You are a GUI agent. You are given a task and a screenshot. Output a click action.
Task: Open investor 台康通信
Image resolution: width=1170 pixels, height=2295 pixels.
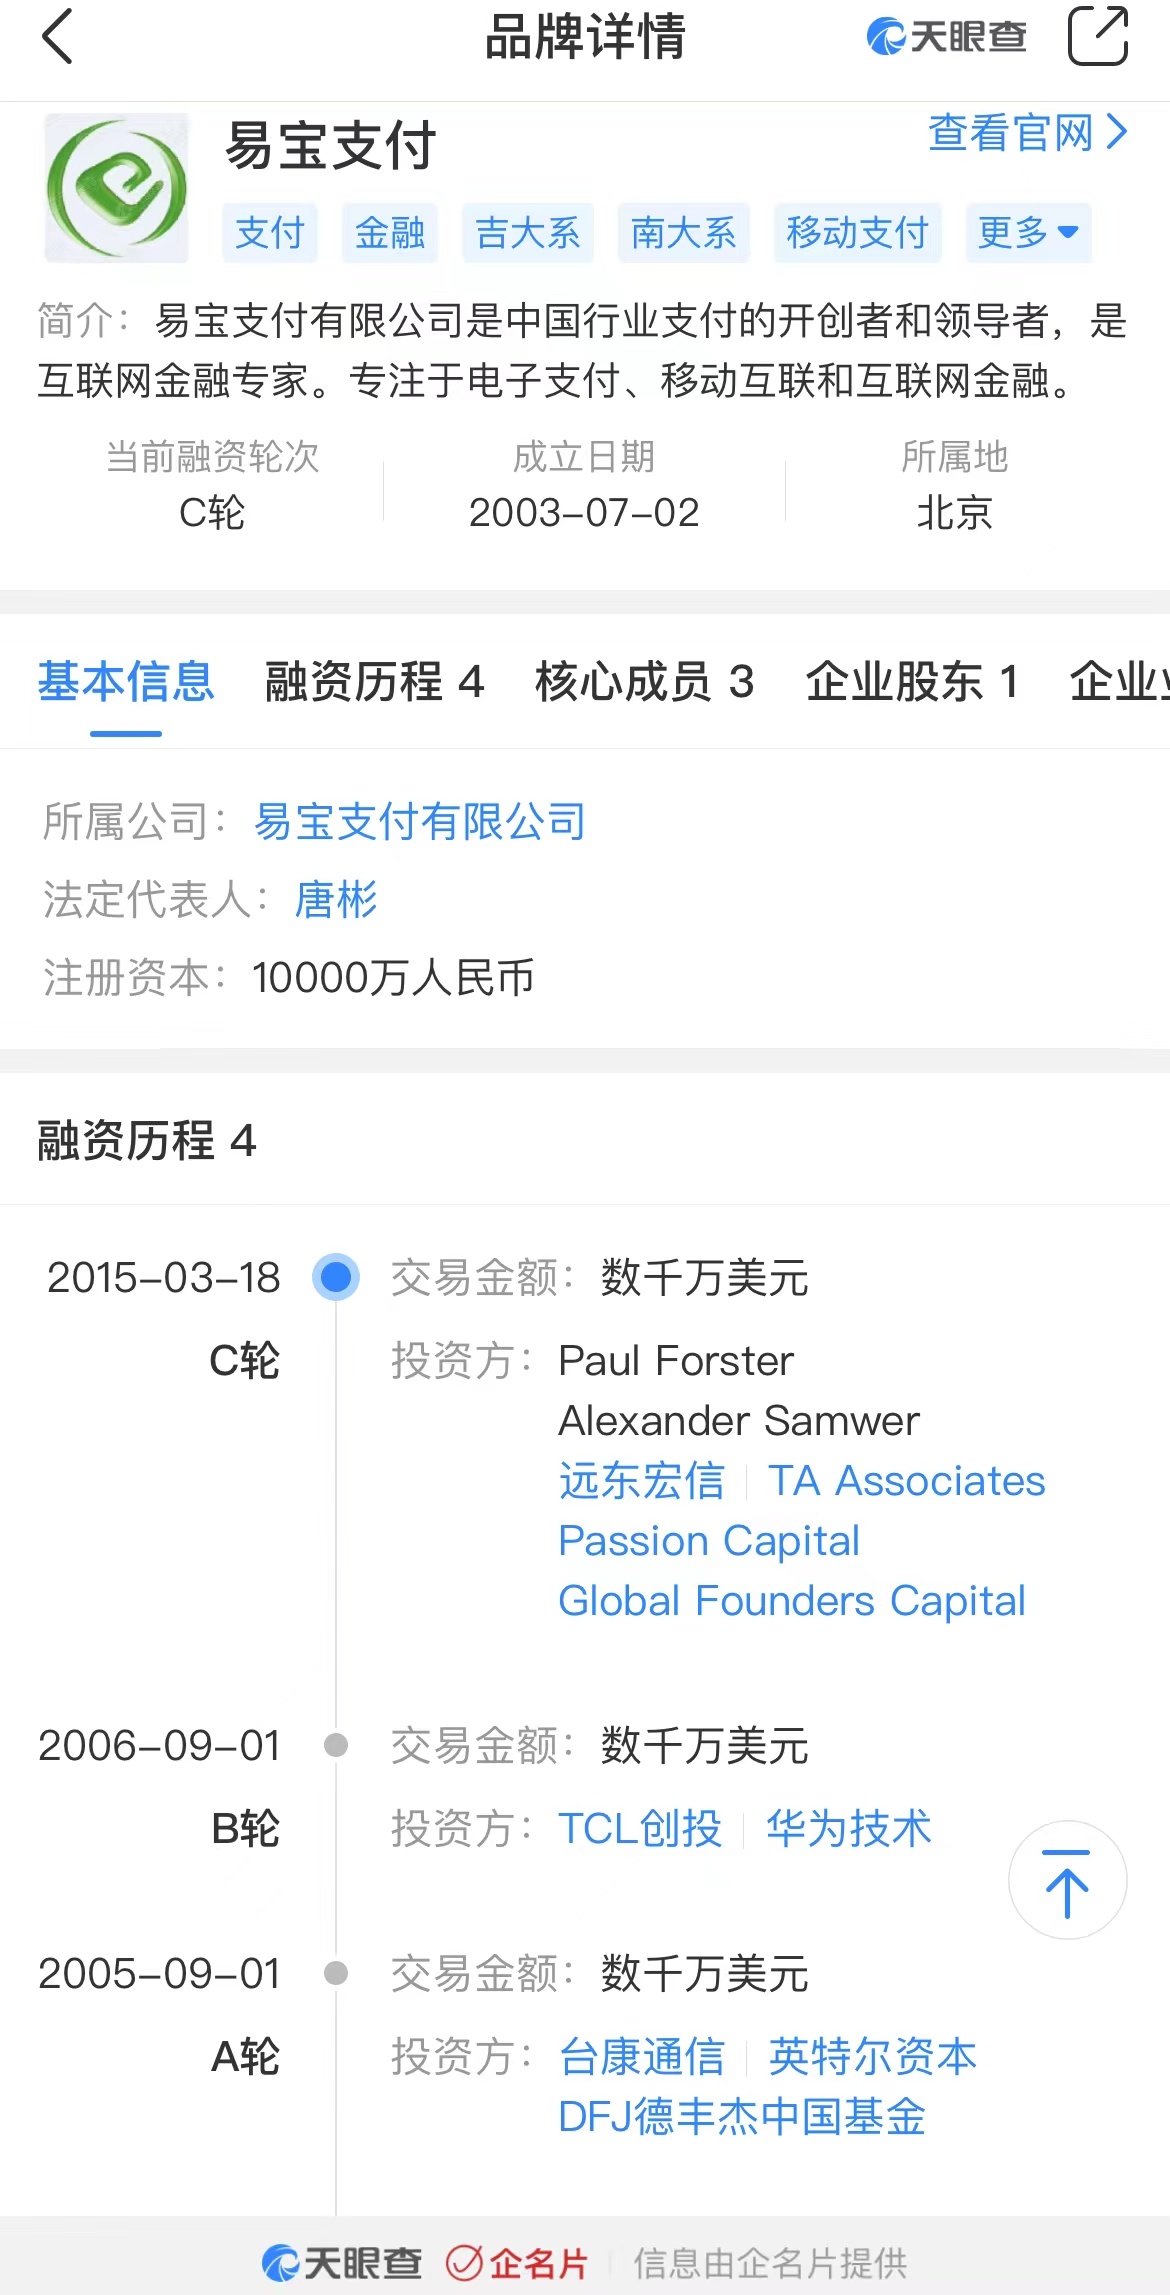point(642,2057)
